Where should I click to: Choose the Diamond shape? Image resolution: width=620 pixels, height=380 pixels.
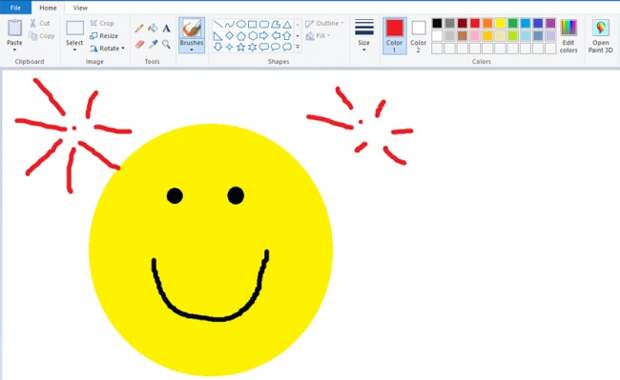coord(229,36)
